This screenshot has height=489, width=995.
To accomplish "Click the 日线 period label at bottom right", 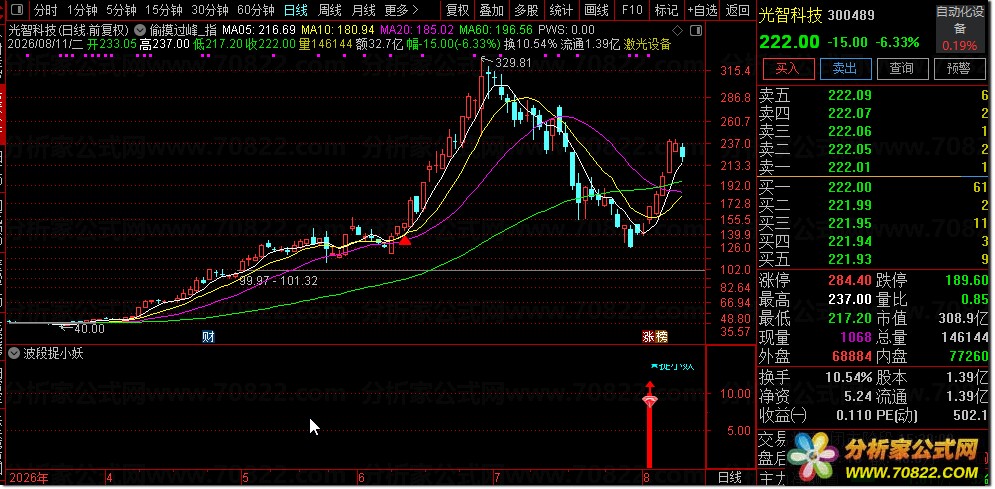I will (730, 477).
